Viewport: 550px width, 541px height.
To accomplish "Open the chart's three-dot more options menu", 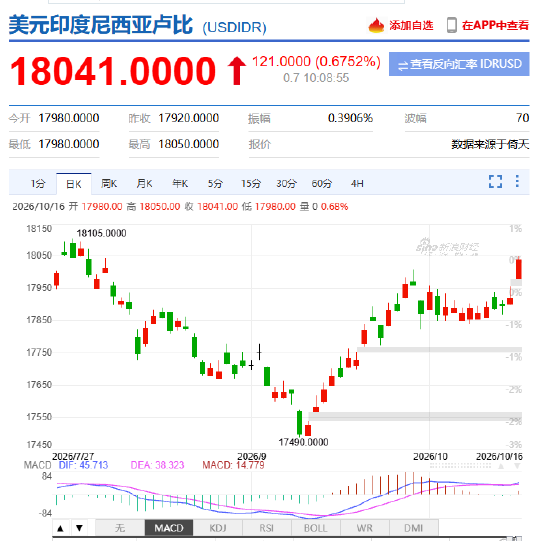I will [517, 181].
